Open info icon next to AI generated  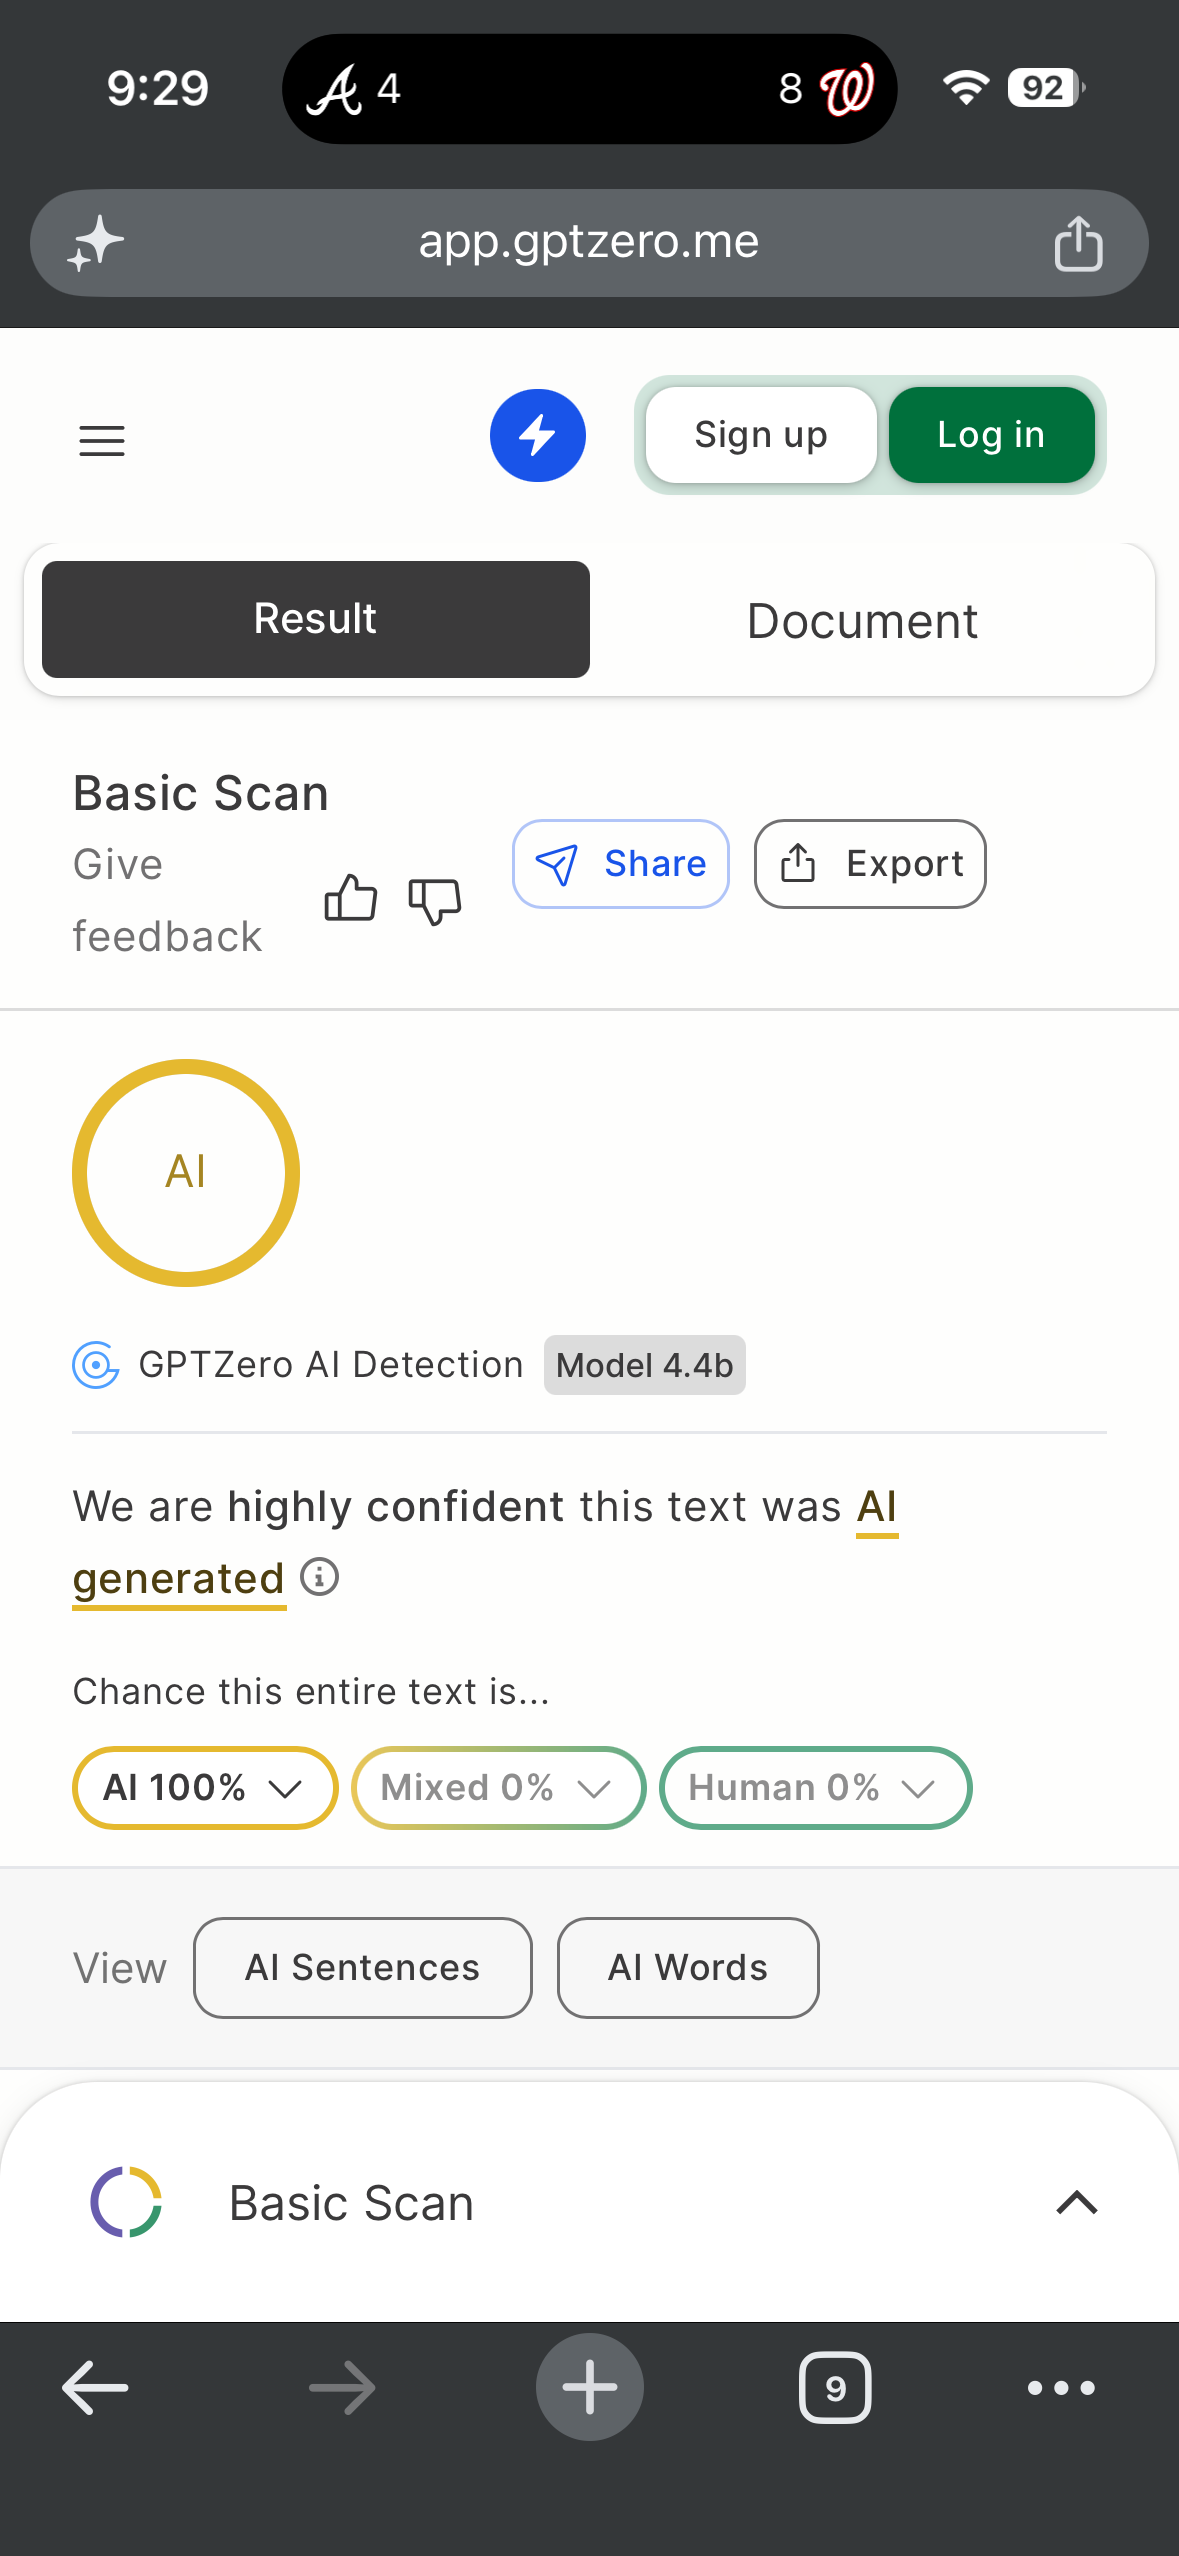click(320, 1577)
